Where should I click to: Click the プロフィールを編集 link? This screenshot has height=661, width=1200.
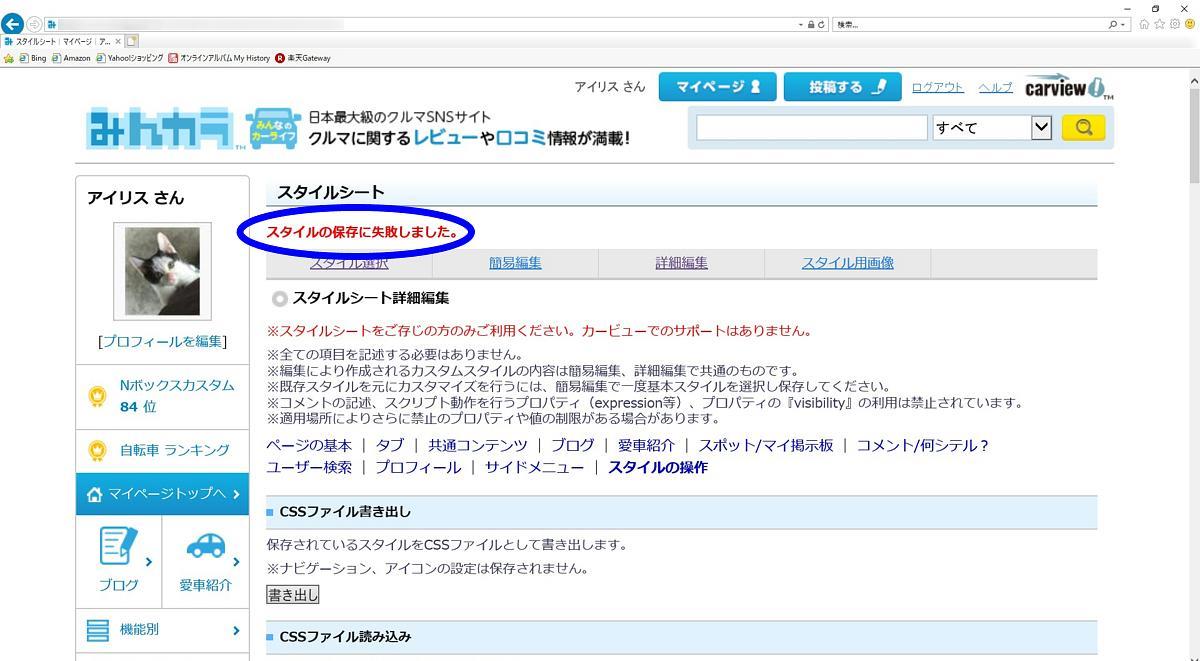click(x=162, y=342)
